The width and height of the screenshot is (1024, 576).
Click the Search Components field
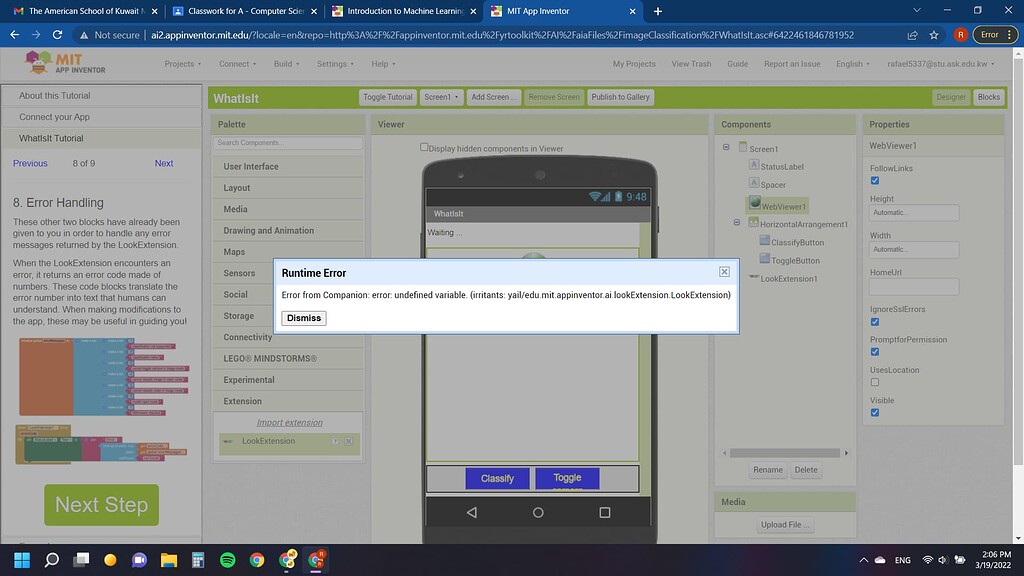point(288,142)
